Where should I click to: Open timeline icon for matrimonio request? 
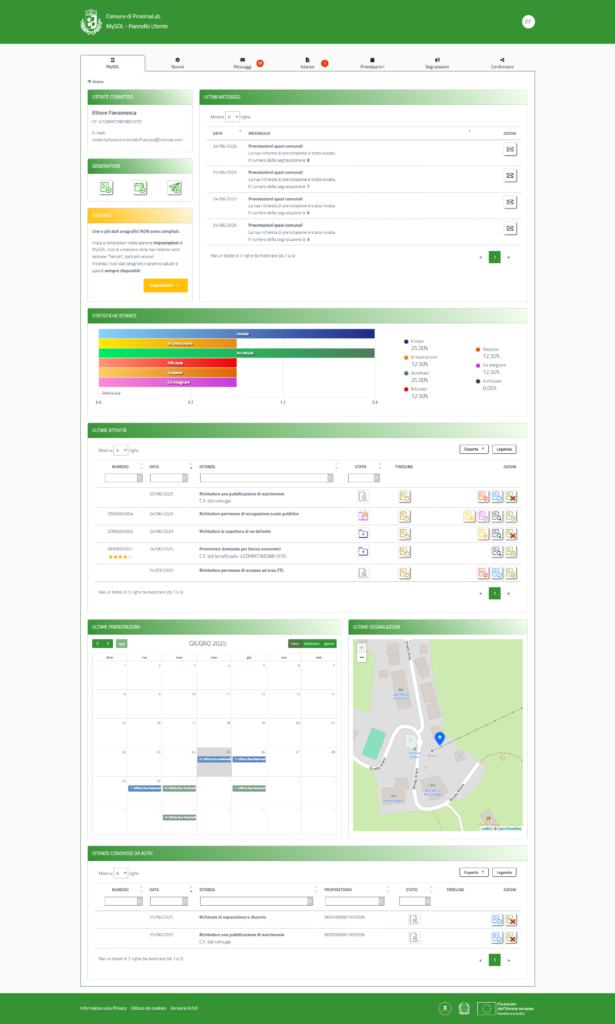tap(405, 496)
